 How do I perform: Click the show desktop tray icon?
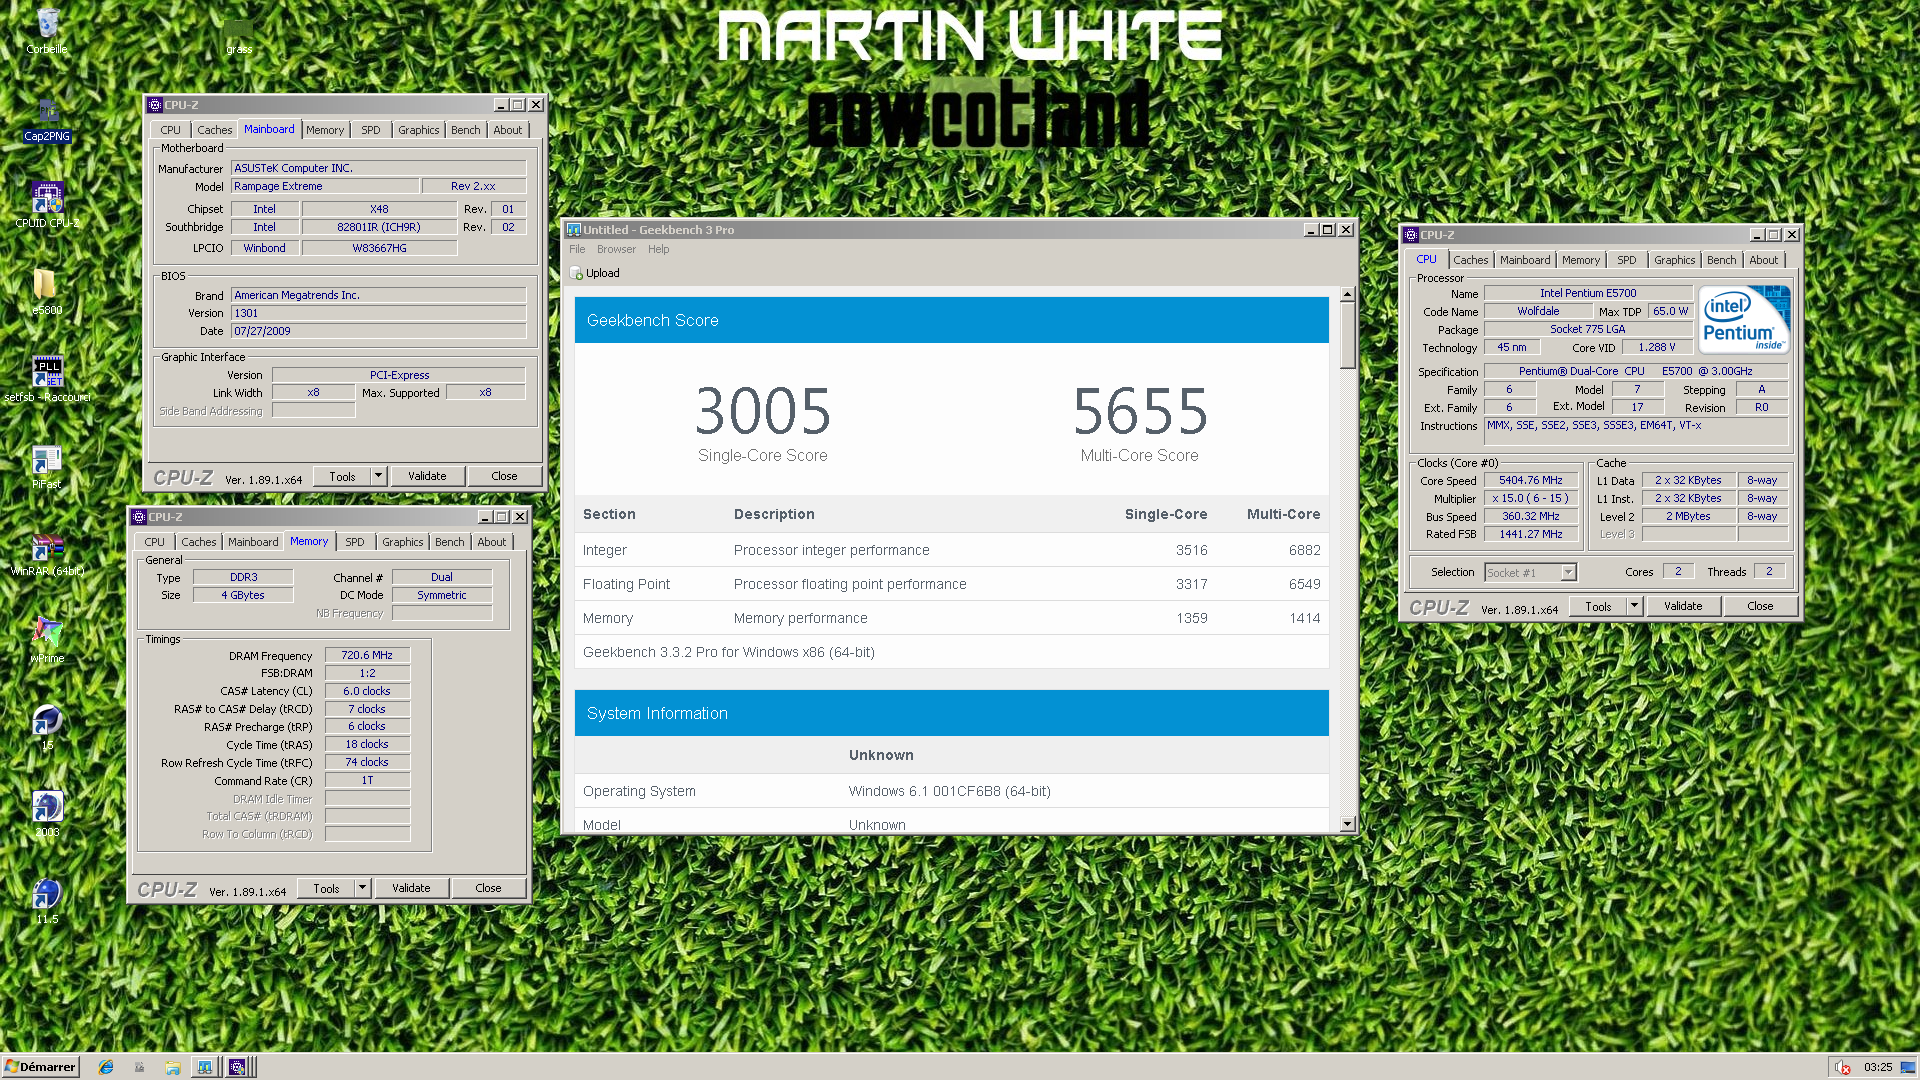coord(1907,1067)
